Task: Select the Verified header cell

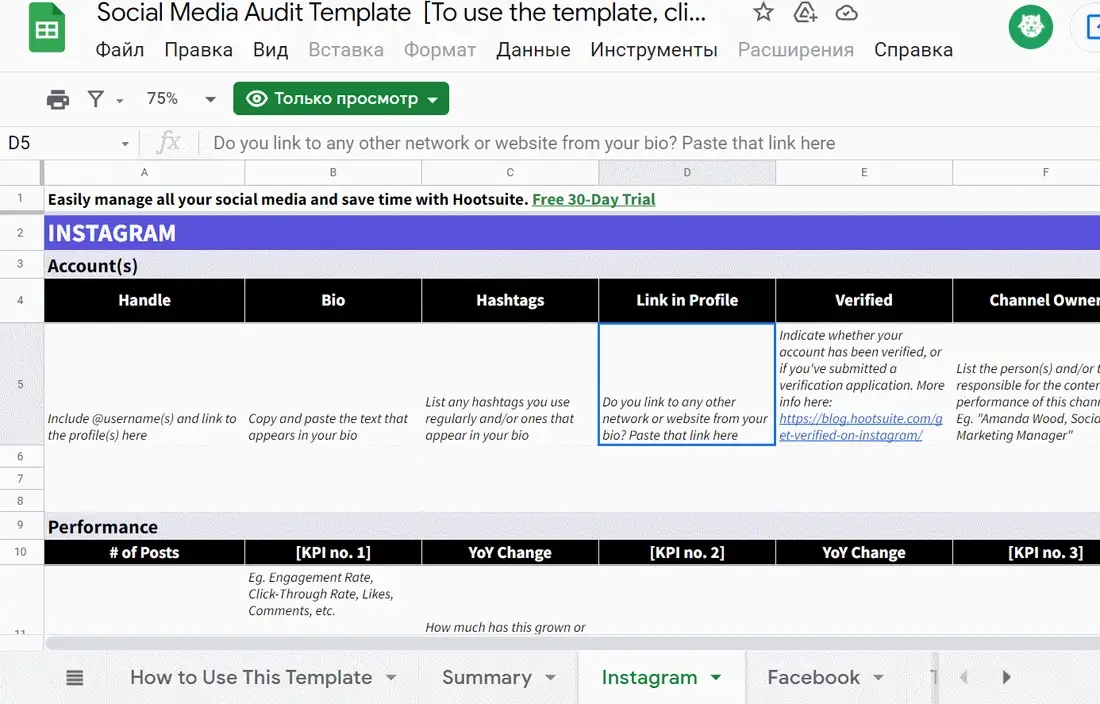Action: point(864,301)
